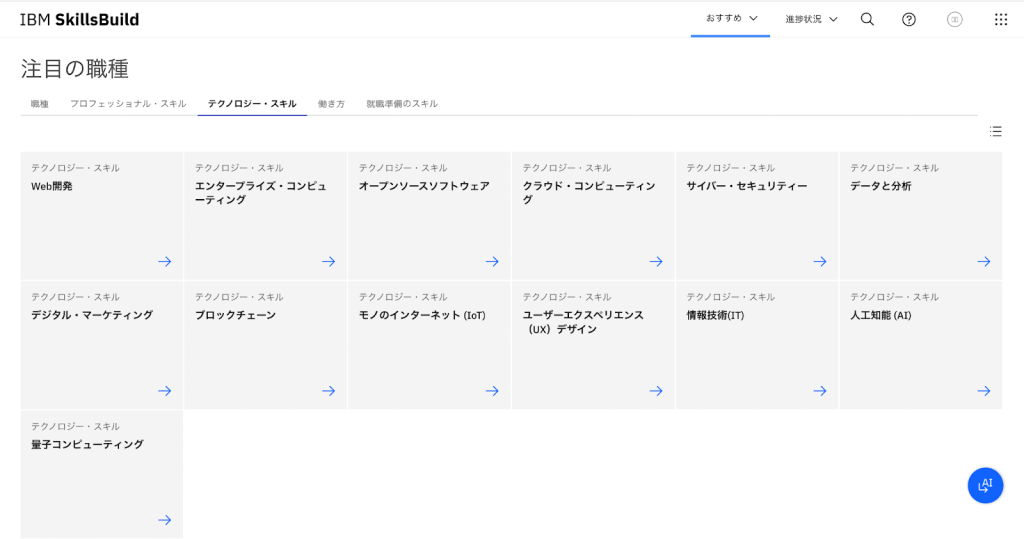Click the arrow on the Web開発 card
Viewport: 1024px width, 539px height.
pyautogui.click(x=165, y=261)
